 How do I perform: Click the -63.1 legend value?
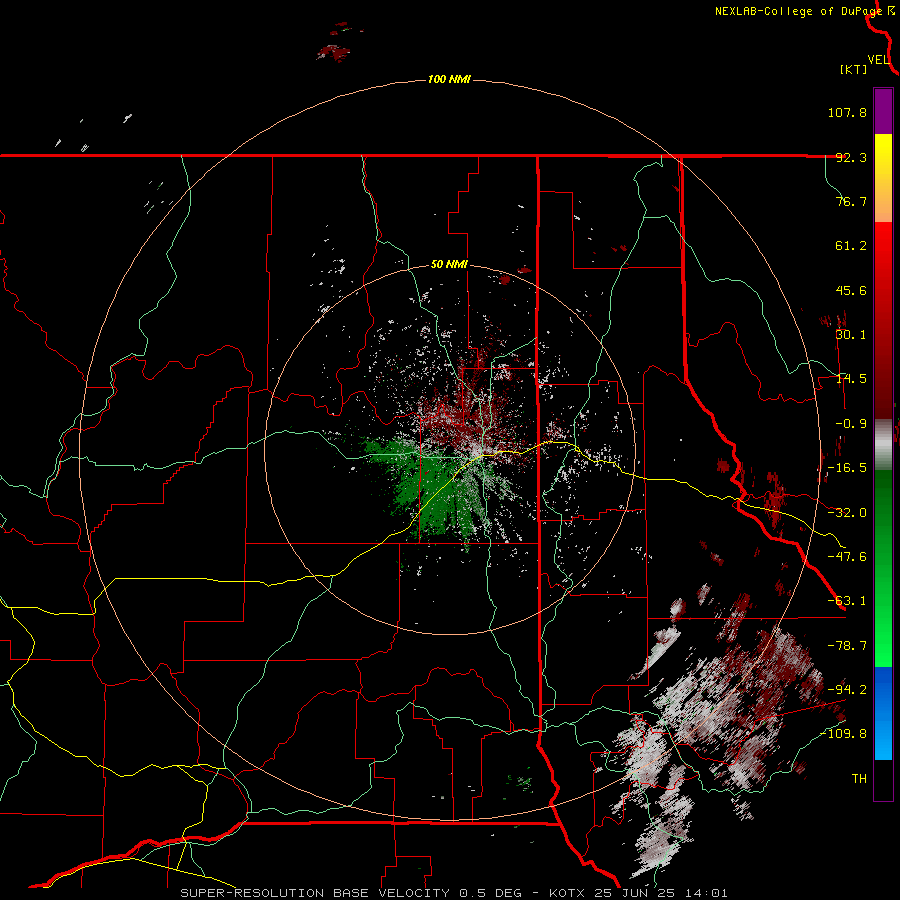pyautogui.click(x=847, y=601)
